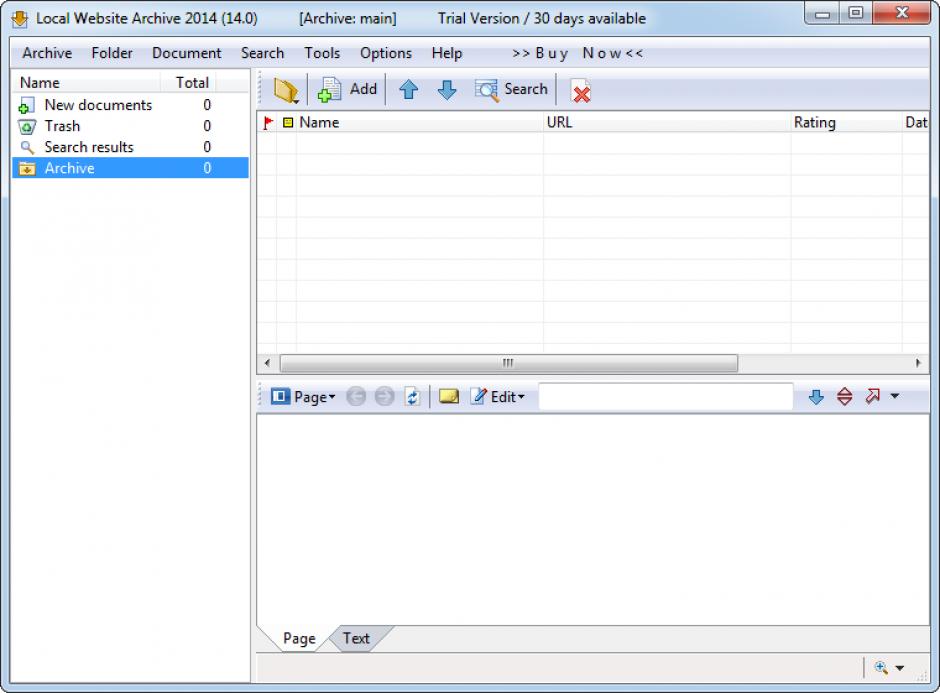The image size is (940, 693).
Task: Open the Tools menu
Action: 322,53
